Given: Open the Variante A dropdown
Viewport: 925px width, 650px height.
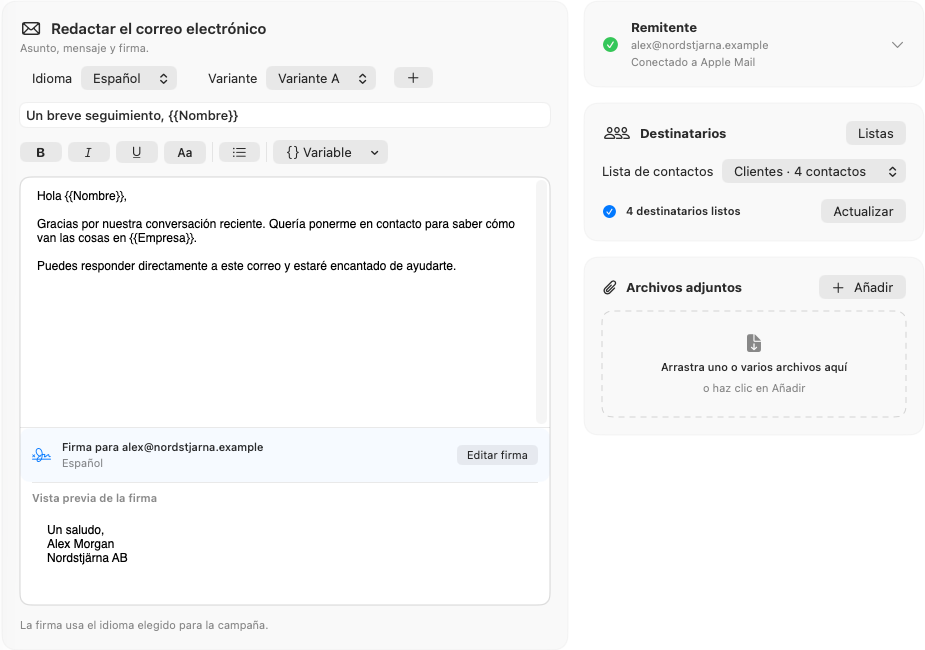Looking at the screenshot, I should pyautogui.click(x=321, y=78).
